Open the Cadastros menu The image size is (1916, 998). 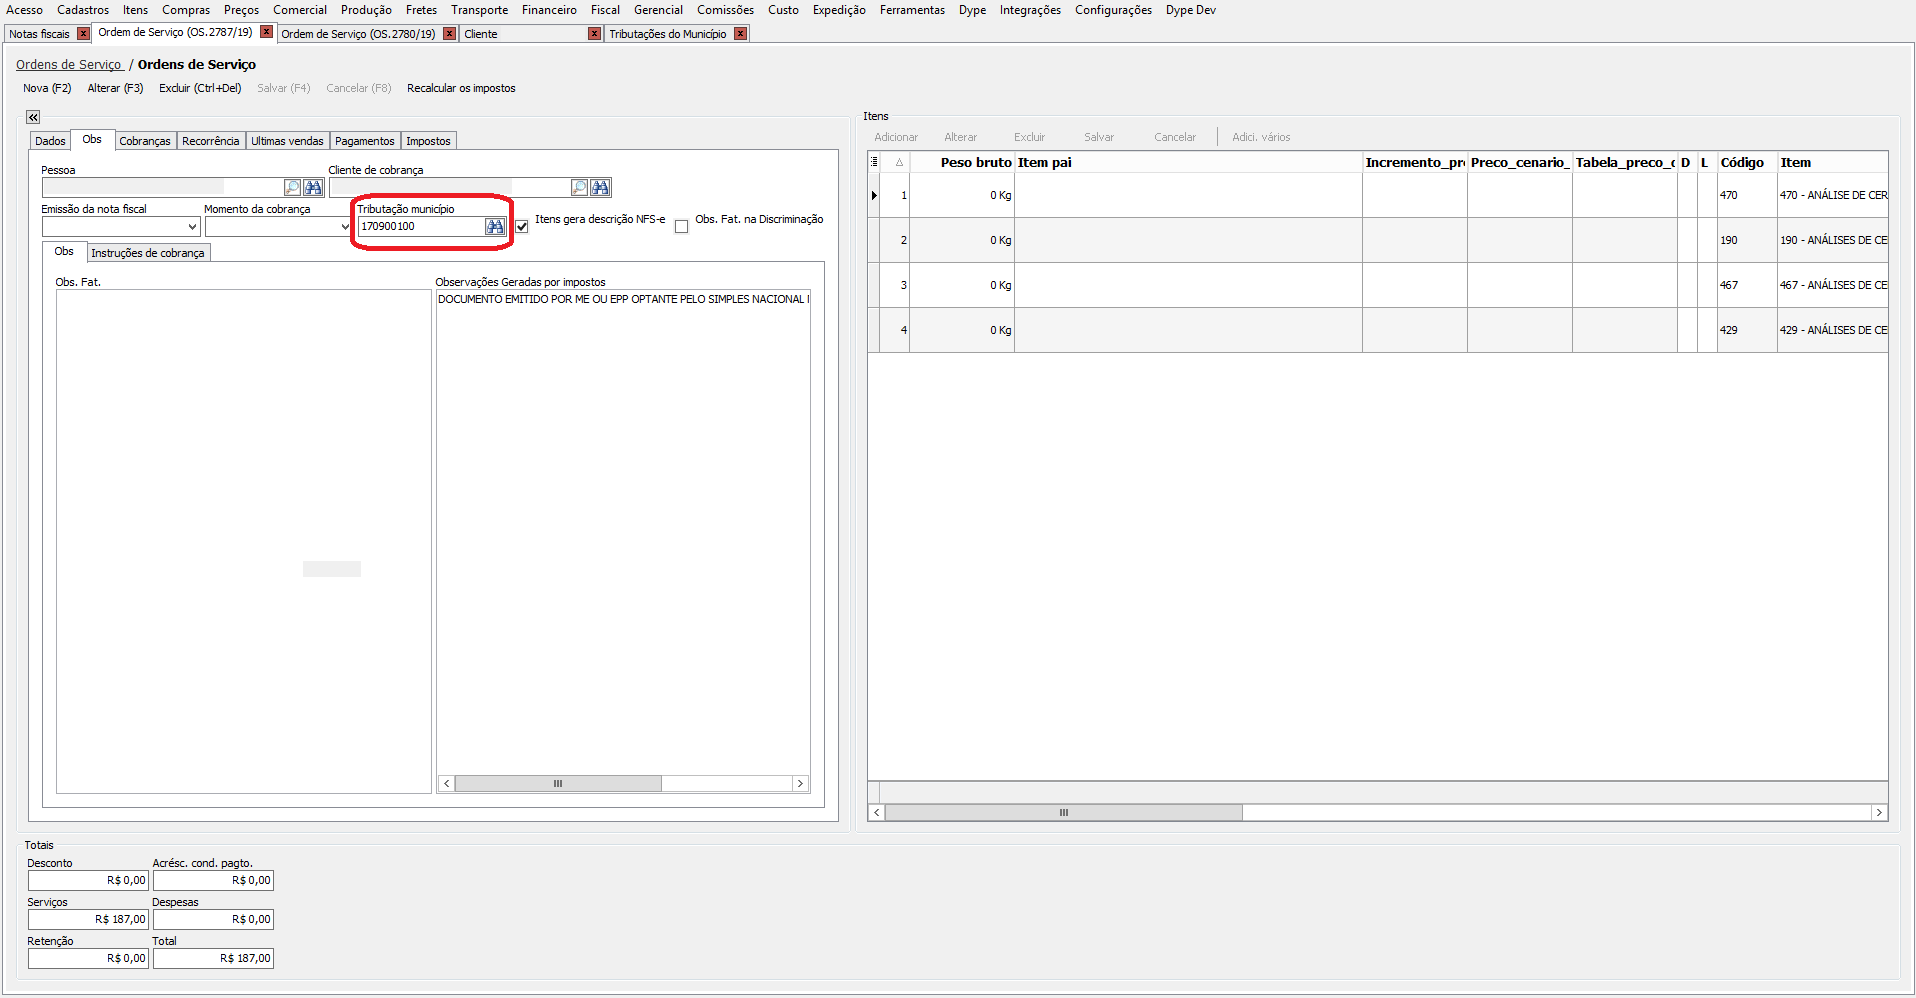[x=83, y=10]
